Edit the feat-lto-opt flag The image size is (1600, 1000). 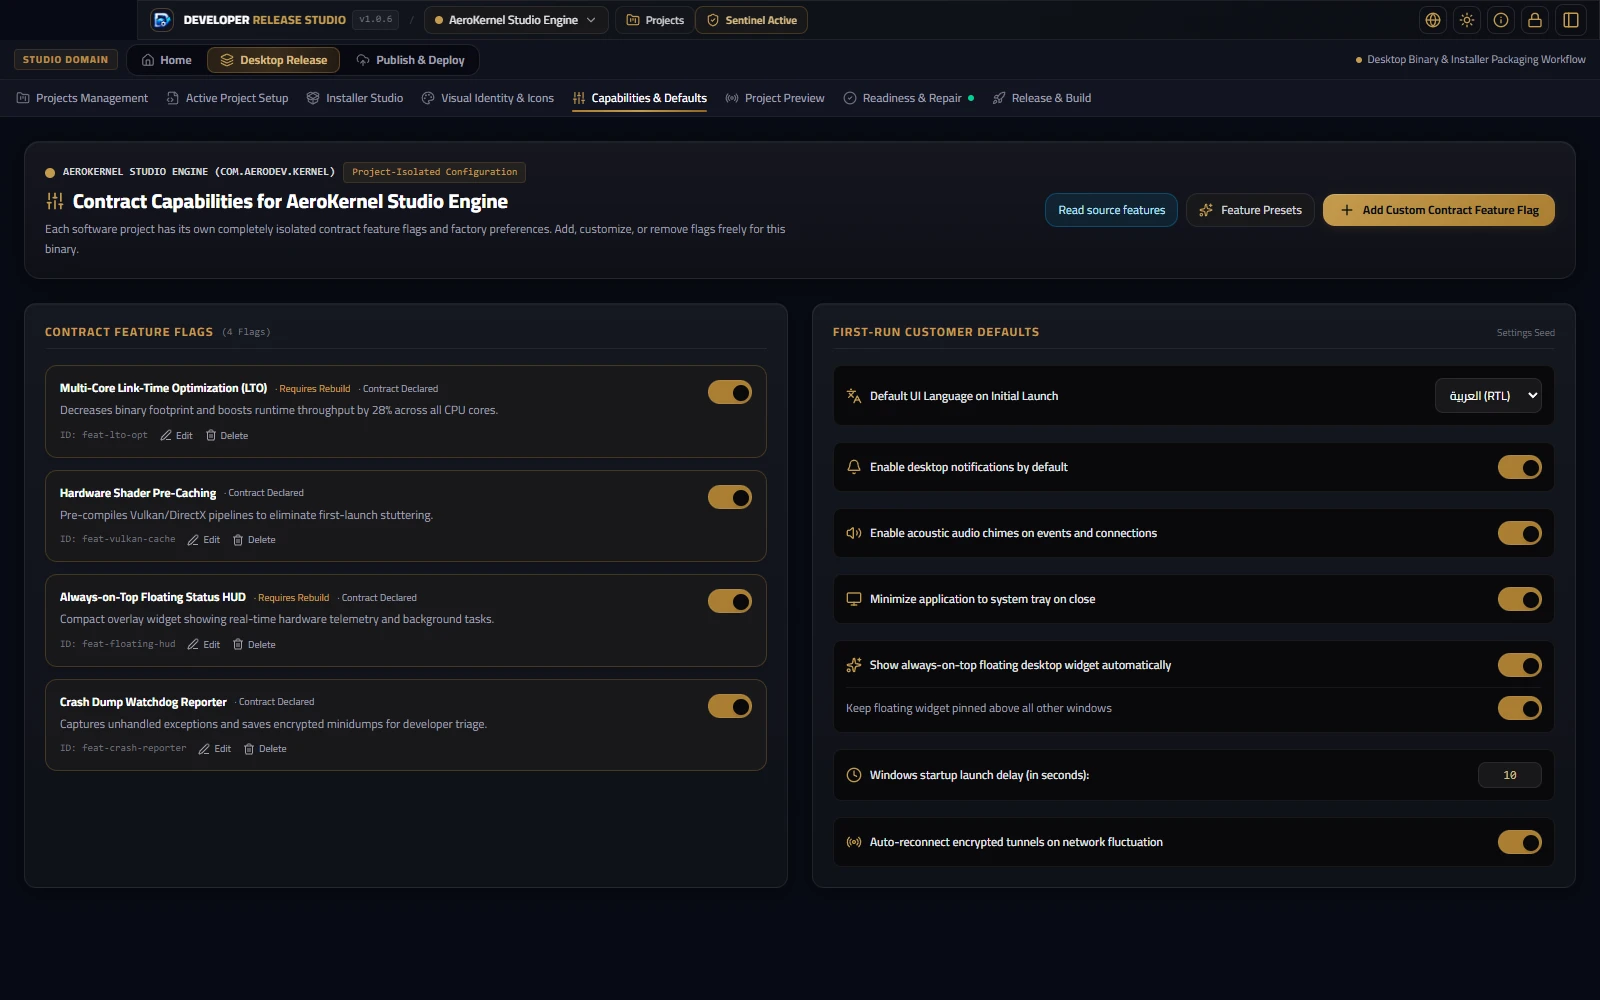[x=177, y=436]
